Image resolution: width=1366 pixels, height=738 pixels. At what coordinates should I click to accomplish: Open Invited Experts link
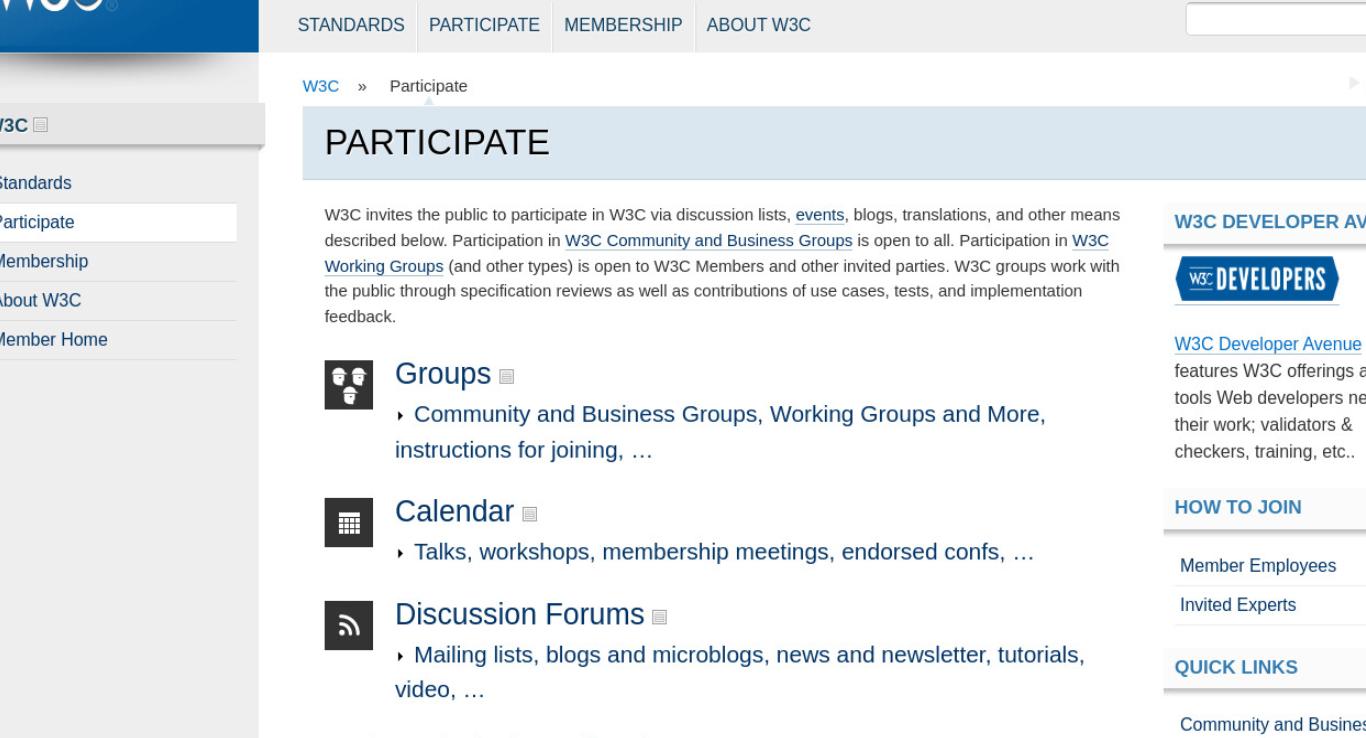pos(1238,605)
